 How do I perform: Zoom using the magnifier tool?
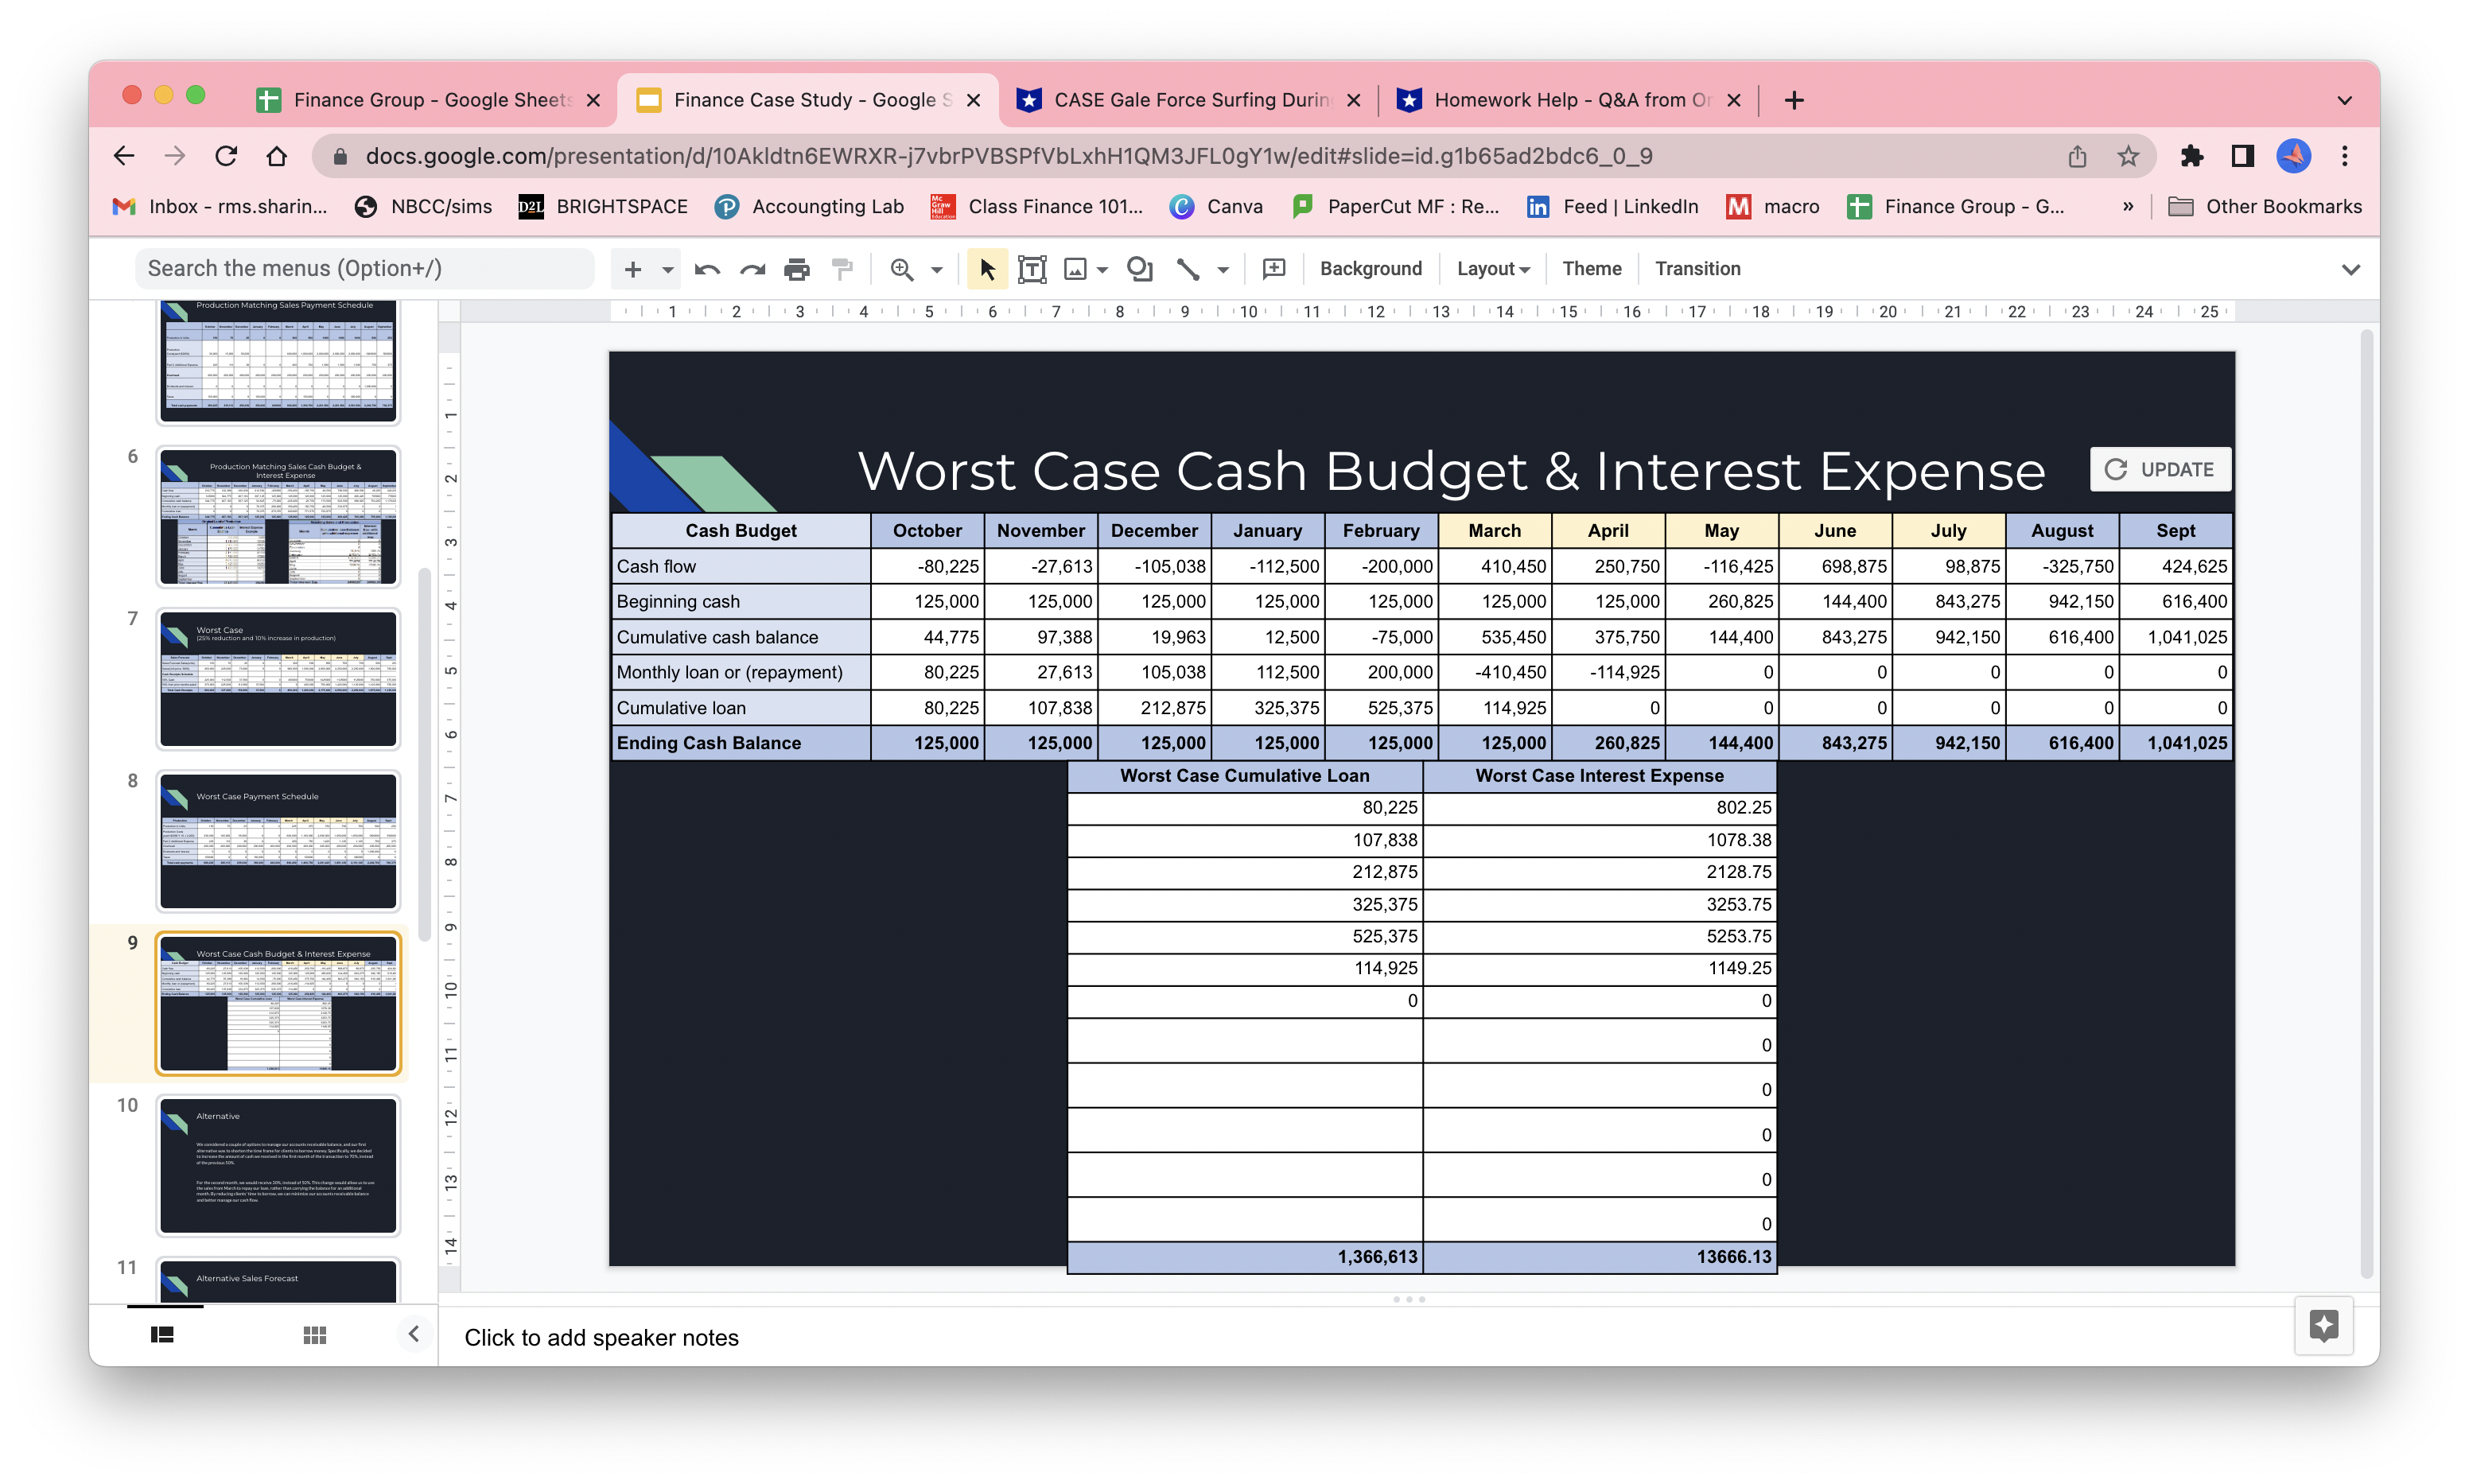coord(901,269)
